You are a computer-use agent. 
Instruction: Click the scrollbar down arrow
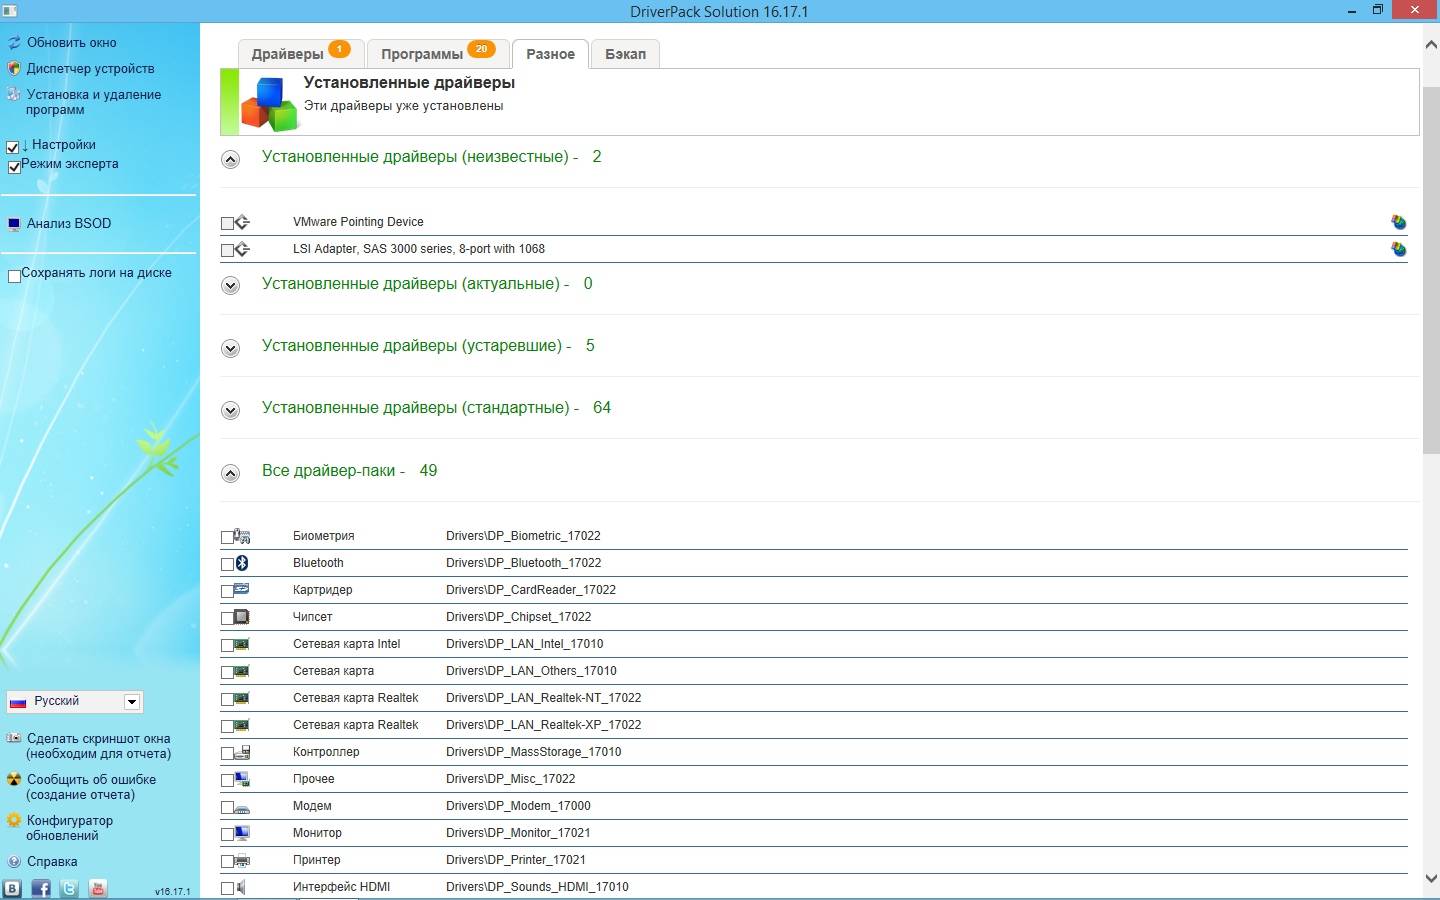click(1430, 878)
